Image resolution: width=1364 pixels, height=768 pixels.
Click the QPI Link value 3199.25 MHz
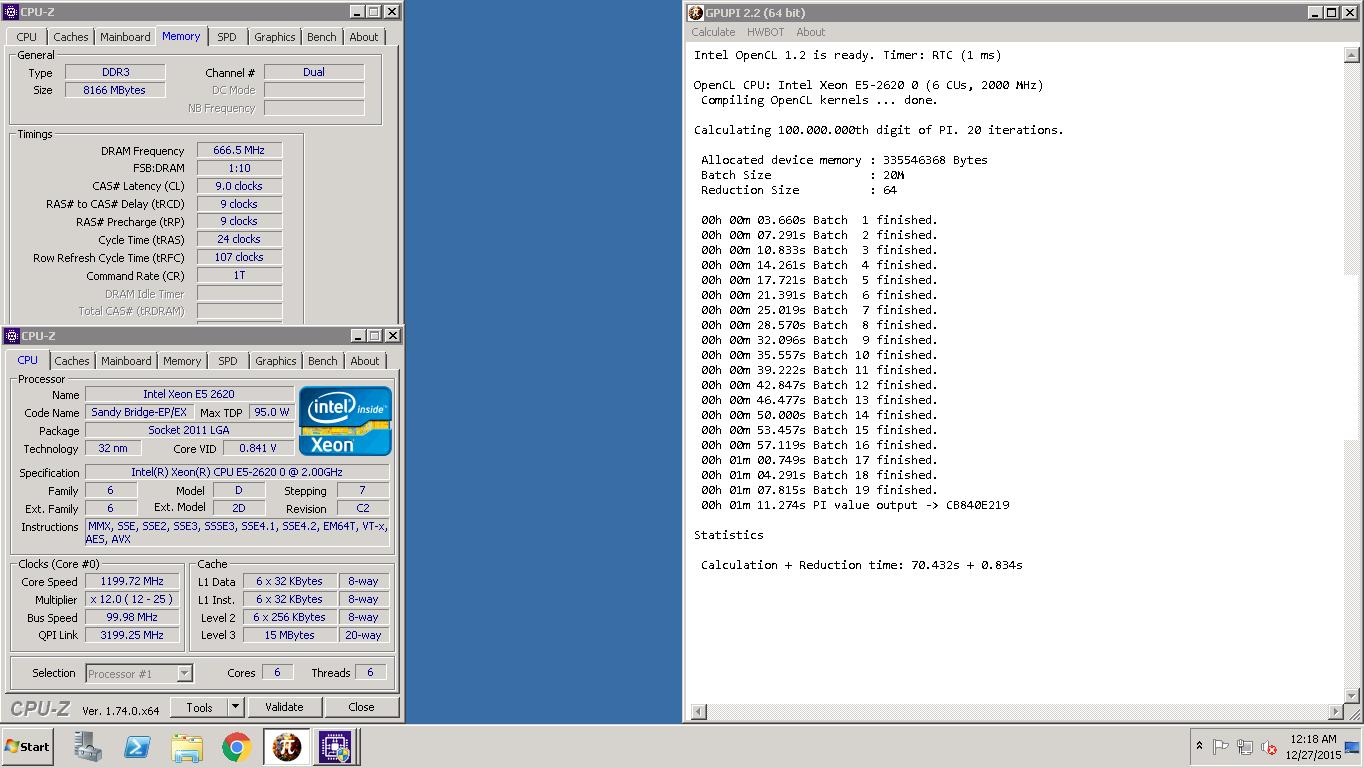132,635
